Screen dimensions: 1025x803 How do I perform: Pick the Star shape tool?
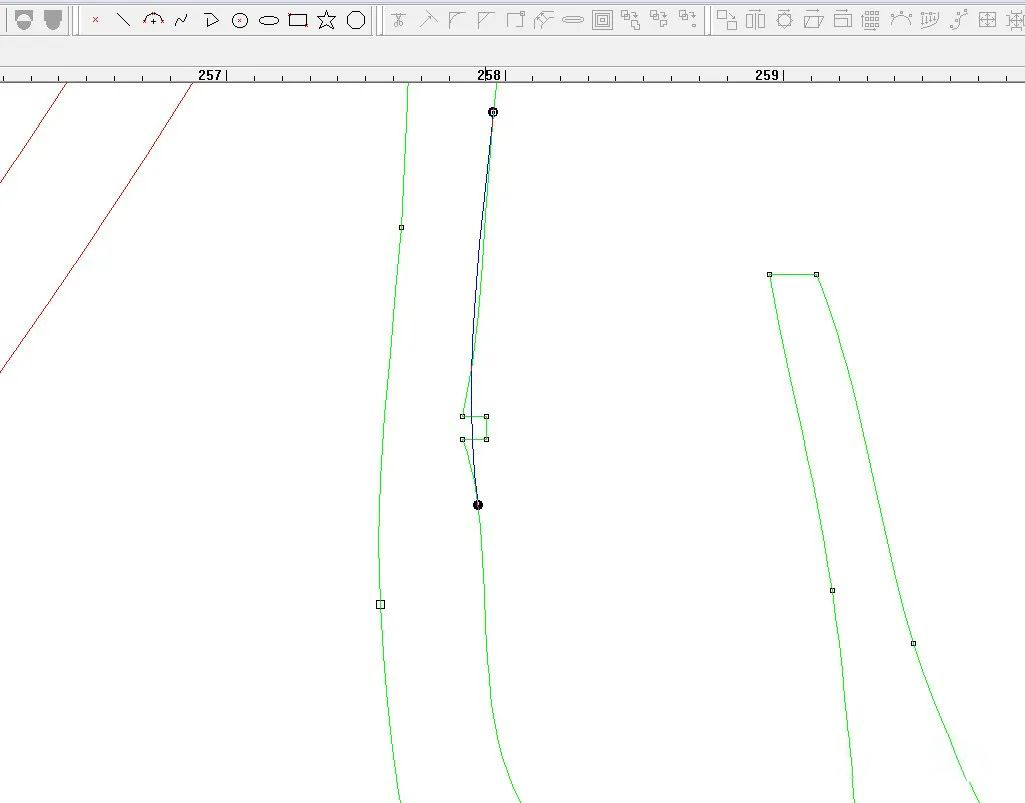click(327, 20)
